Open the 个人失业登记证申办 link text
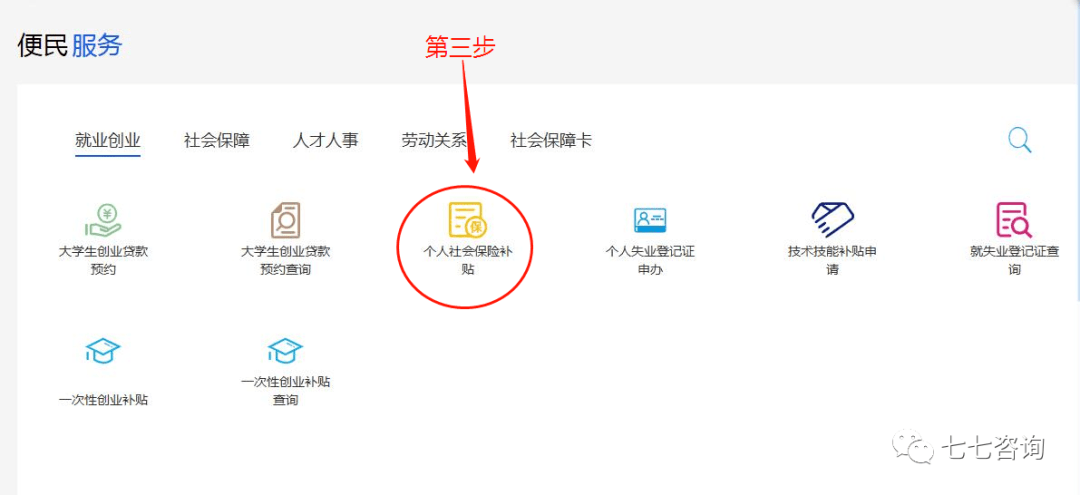 click(x=650, y=260)
